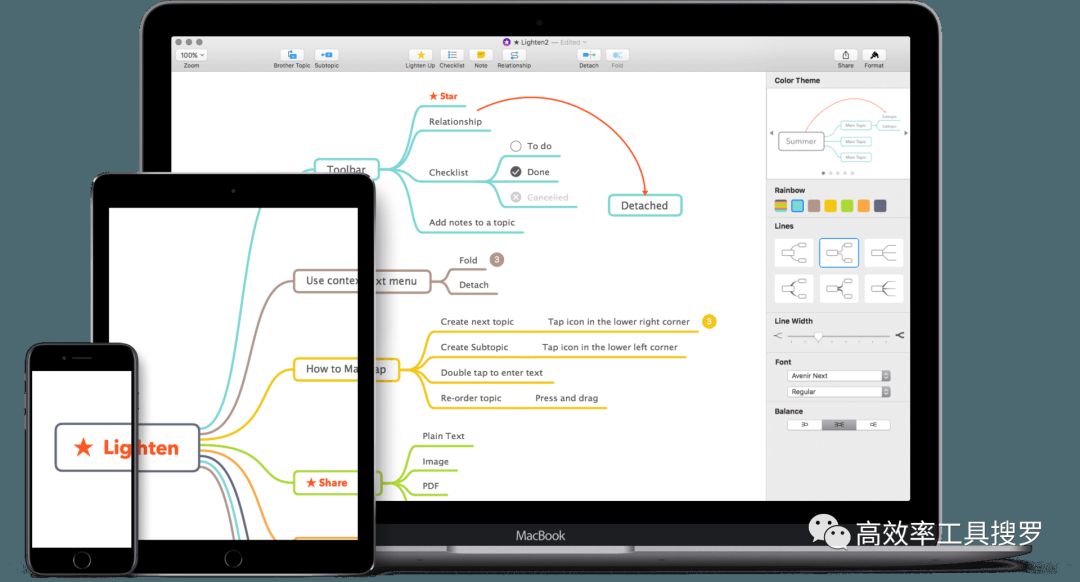Pick the orange color swatch
This screenshot has height=582, width=1080.
click(864, 206)
